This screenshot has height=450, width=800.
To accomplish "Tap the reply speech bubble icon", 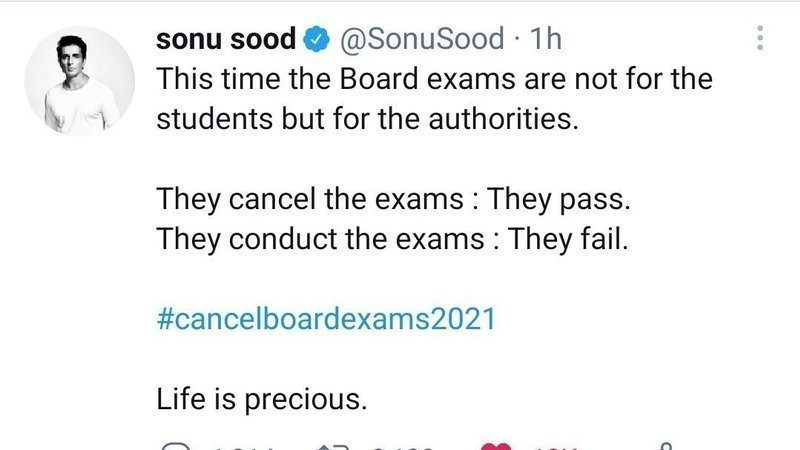I will point(176,445).
